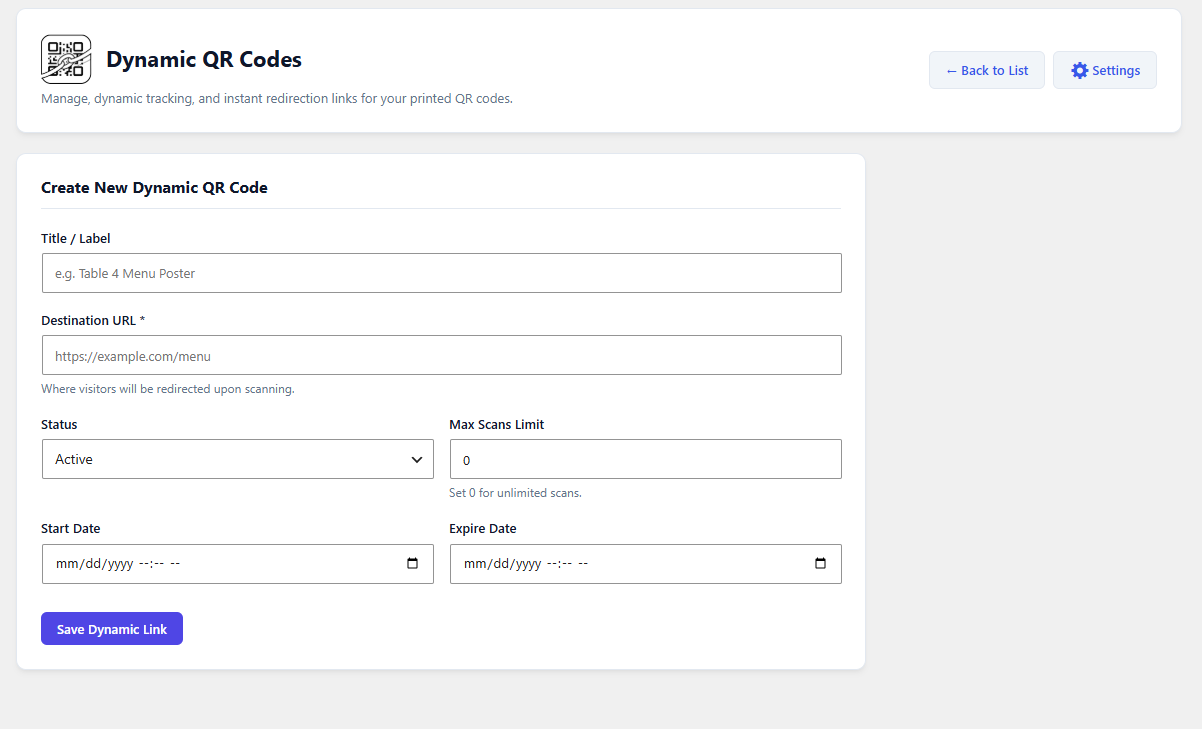Click into the Max Scans Limit field
1202x729 pixels.
tap(646, 459)
